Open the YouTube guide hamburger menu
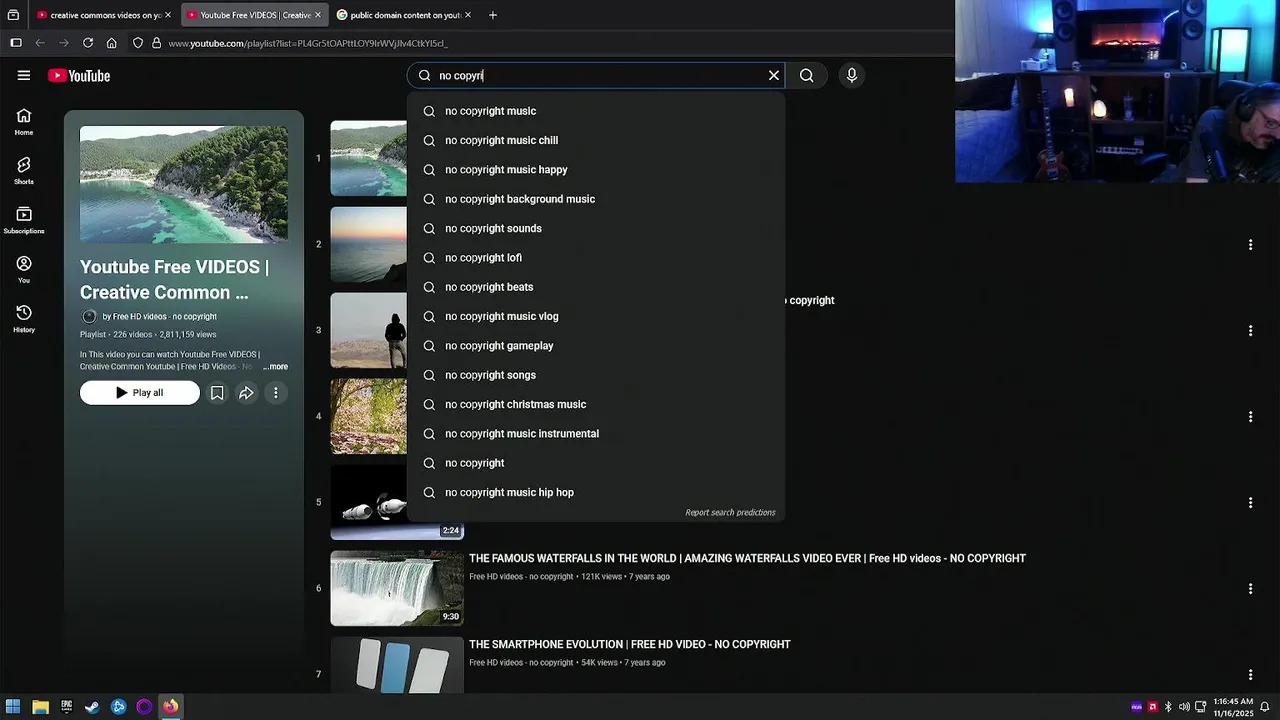The height and width of the screenshot is (720, 1280). 24,75
